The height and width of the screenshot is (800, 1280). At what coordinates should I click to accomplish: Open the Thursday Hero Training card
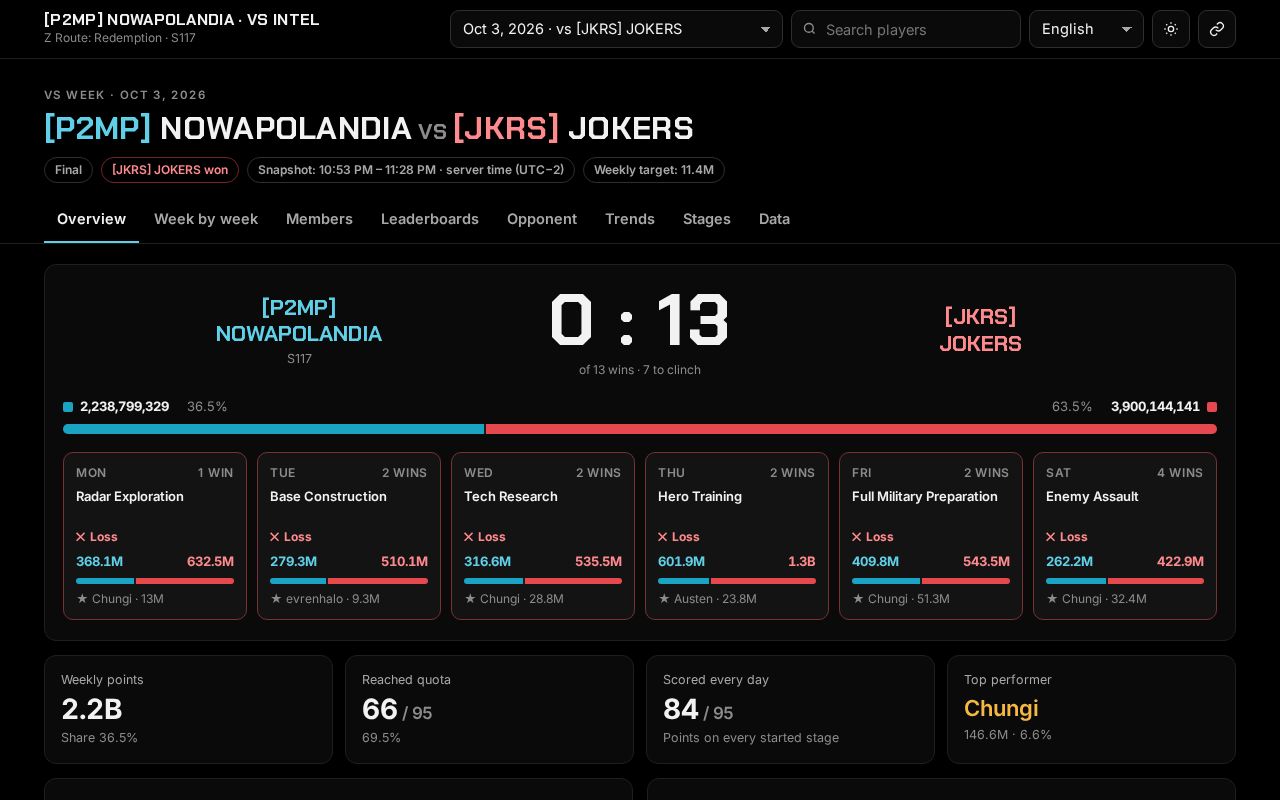point(737,536)
